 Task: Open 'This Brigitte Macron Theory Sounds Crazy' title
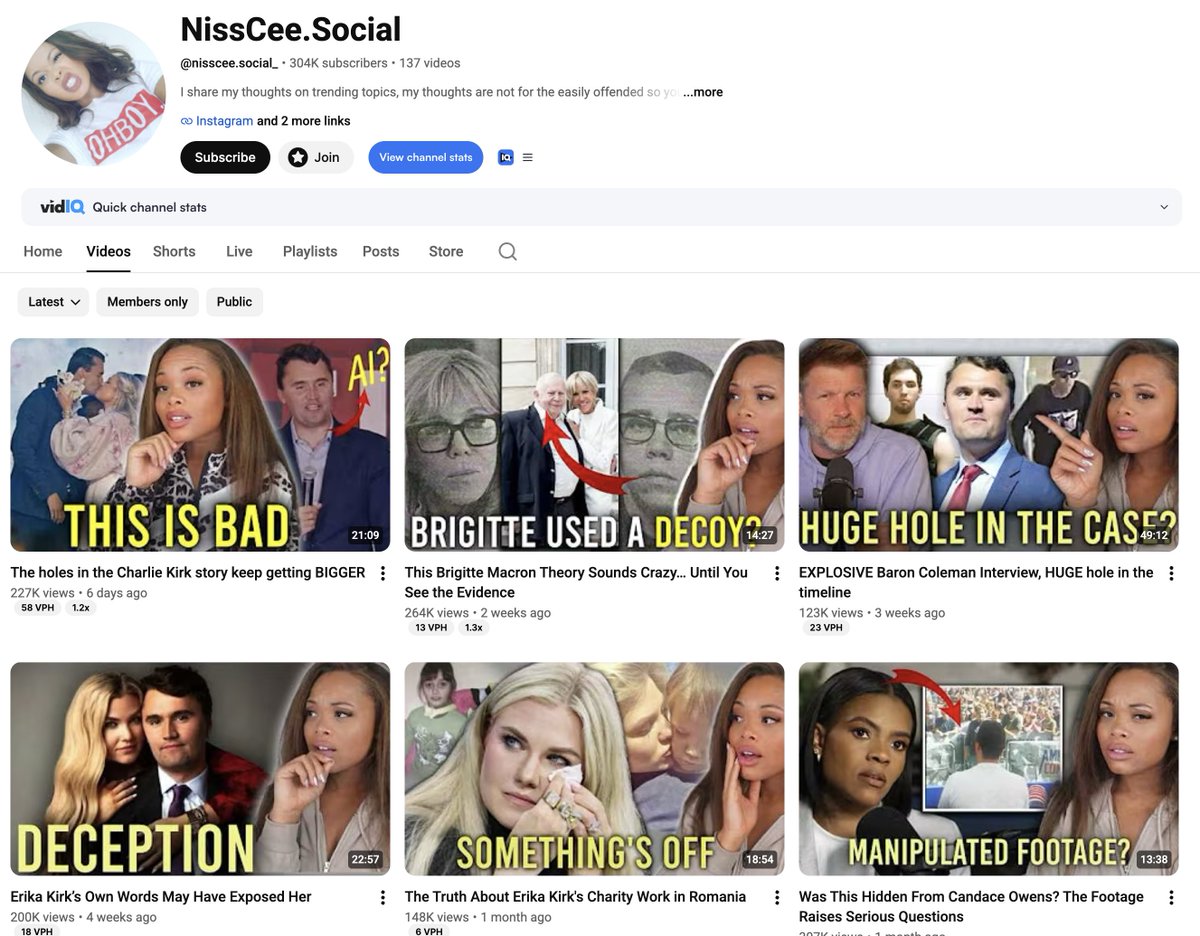[x=576, y=582]
